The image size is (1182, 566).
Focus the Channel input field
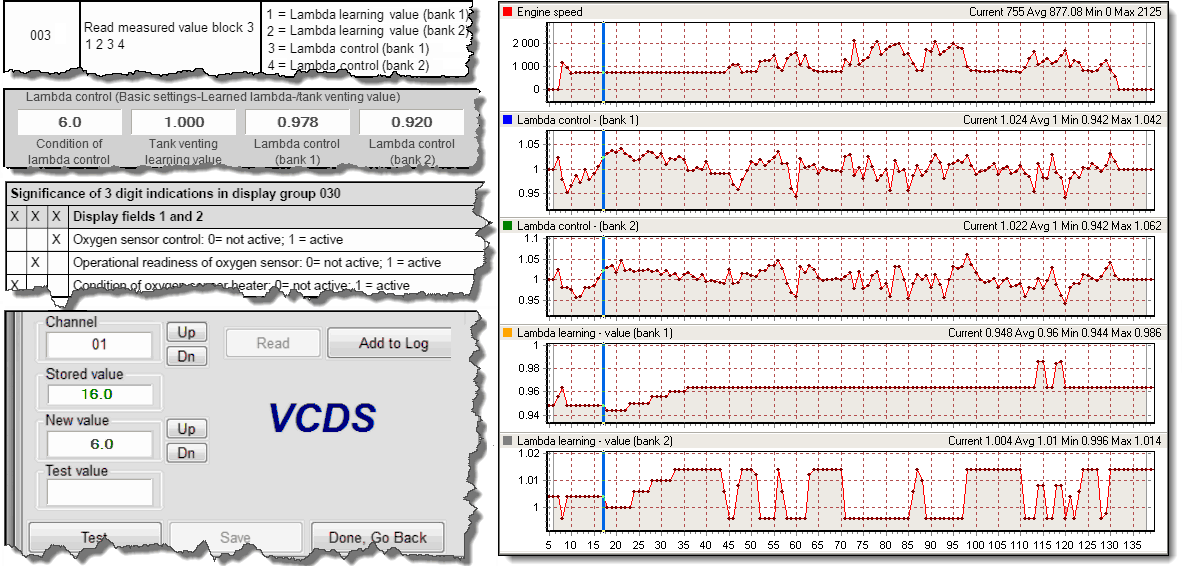(98, 345)
